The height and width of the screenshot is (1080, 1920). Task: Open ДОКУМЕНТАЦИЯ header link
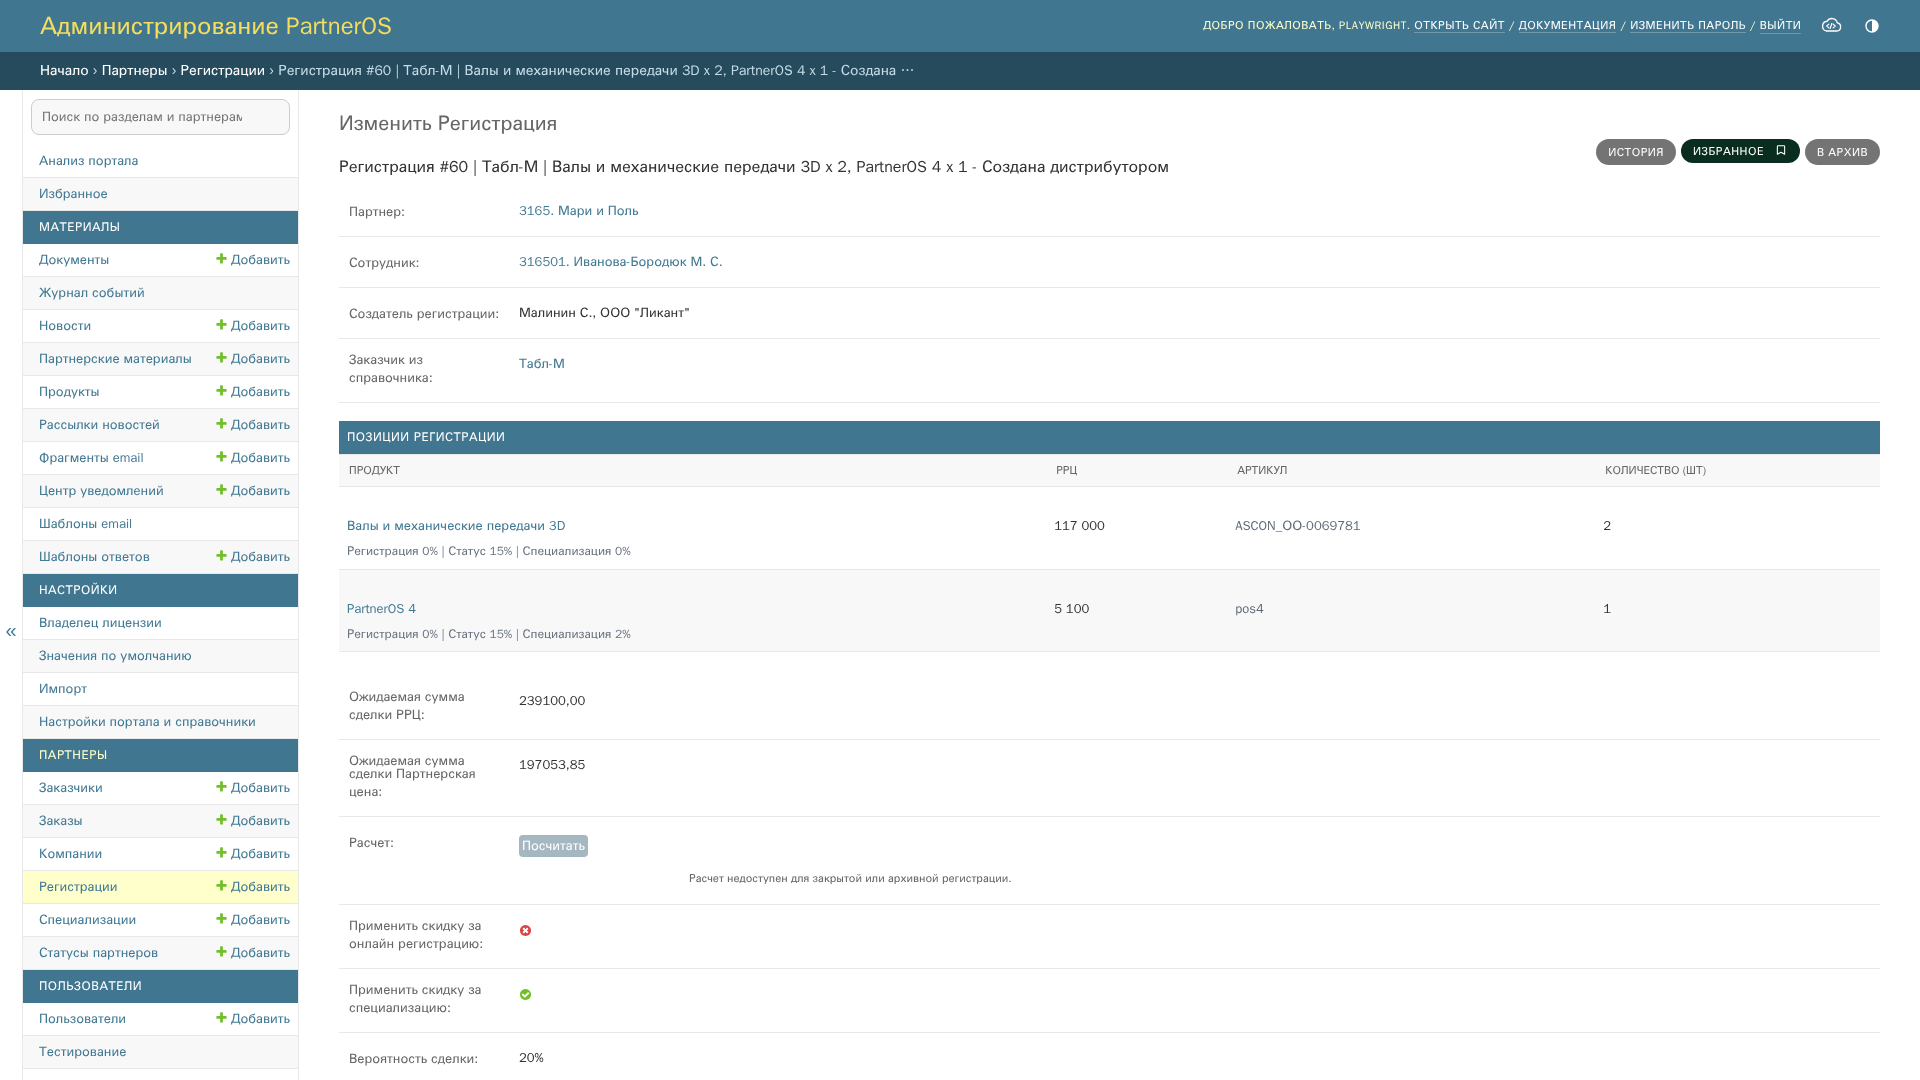point(1567,26)
